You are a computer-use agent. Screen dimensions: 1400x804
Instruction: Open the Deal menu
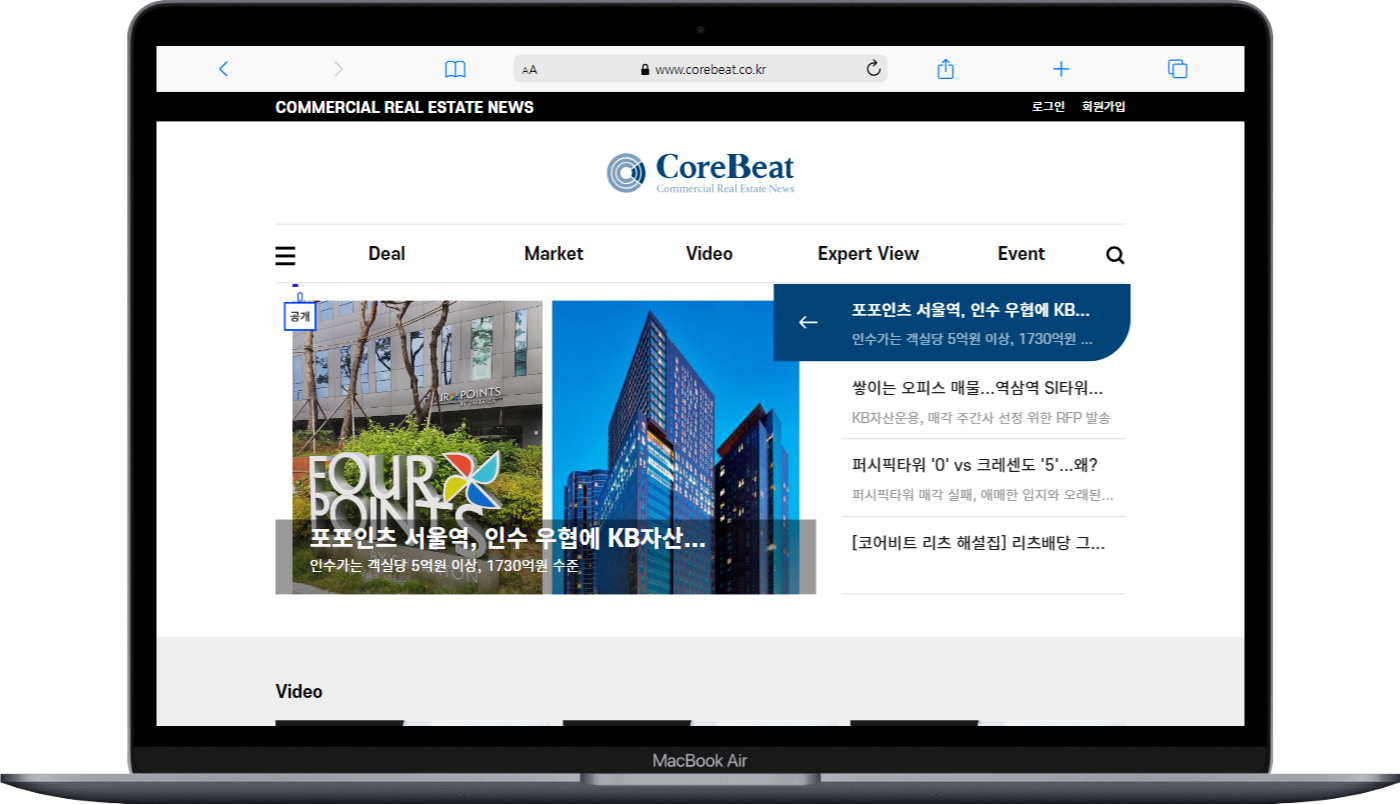[x=386, y=254]
